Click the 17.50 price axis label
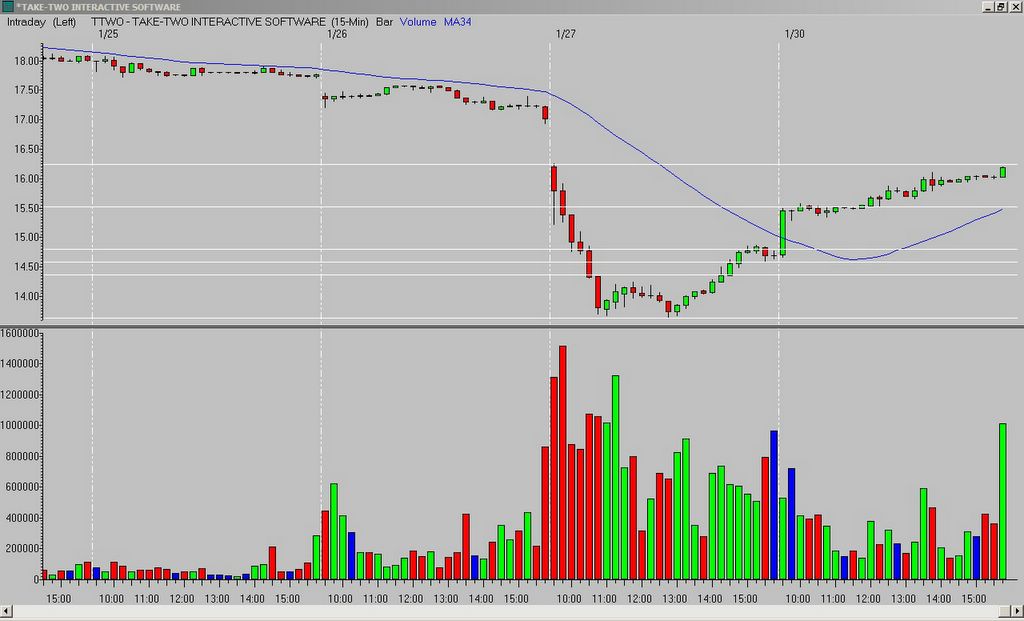 click(27, 90)
